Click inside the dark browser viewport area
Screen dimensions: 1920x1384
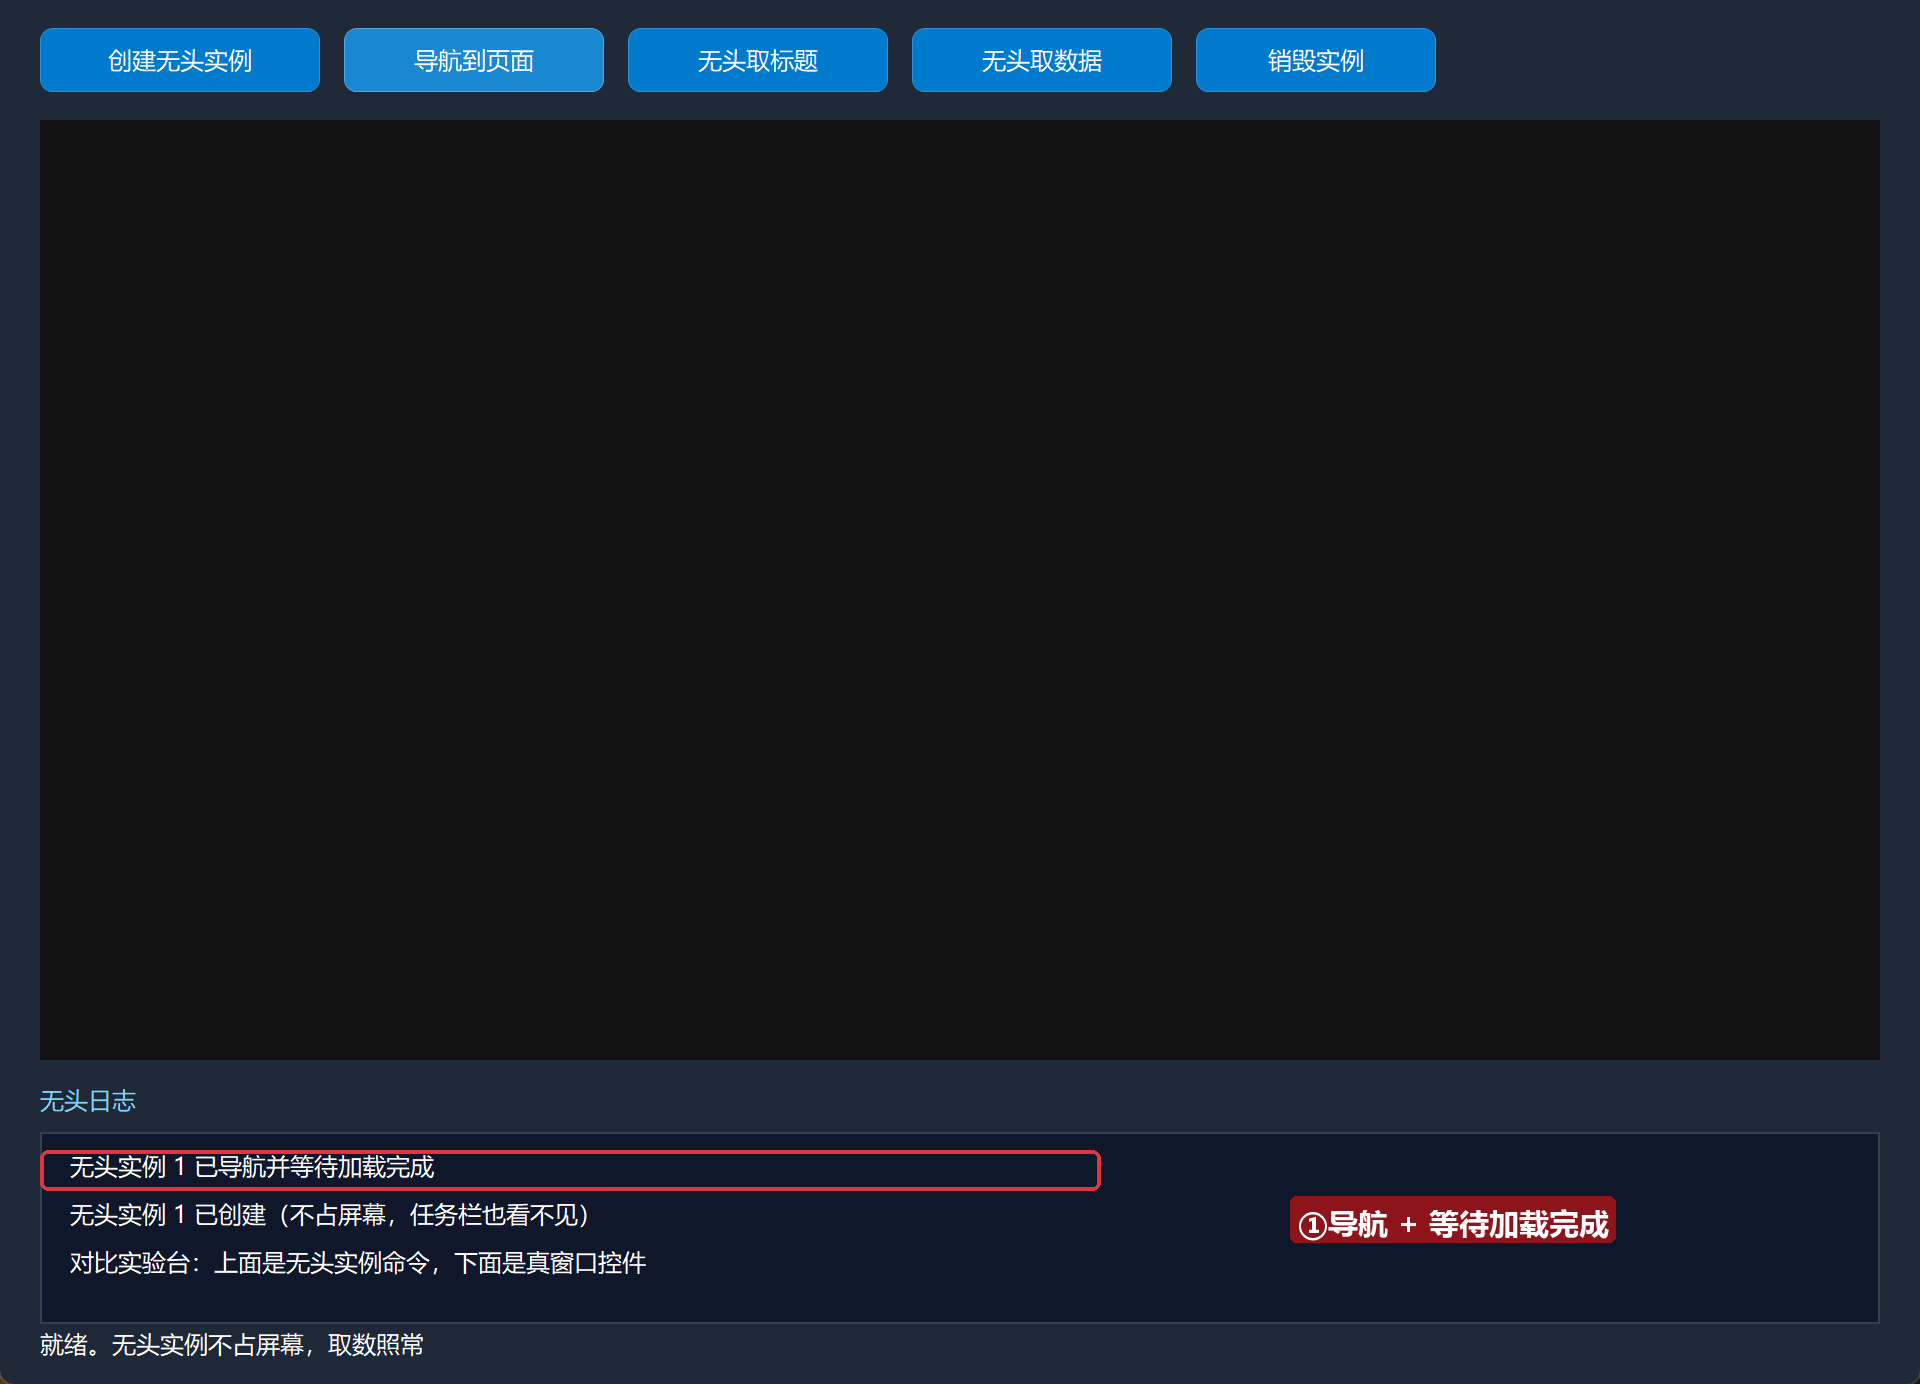pos(960,590)
